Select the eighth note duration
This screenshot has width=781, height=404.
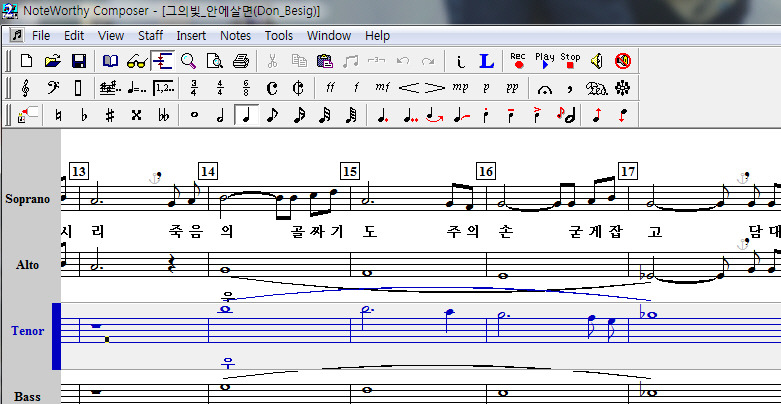(272, 115)
